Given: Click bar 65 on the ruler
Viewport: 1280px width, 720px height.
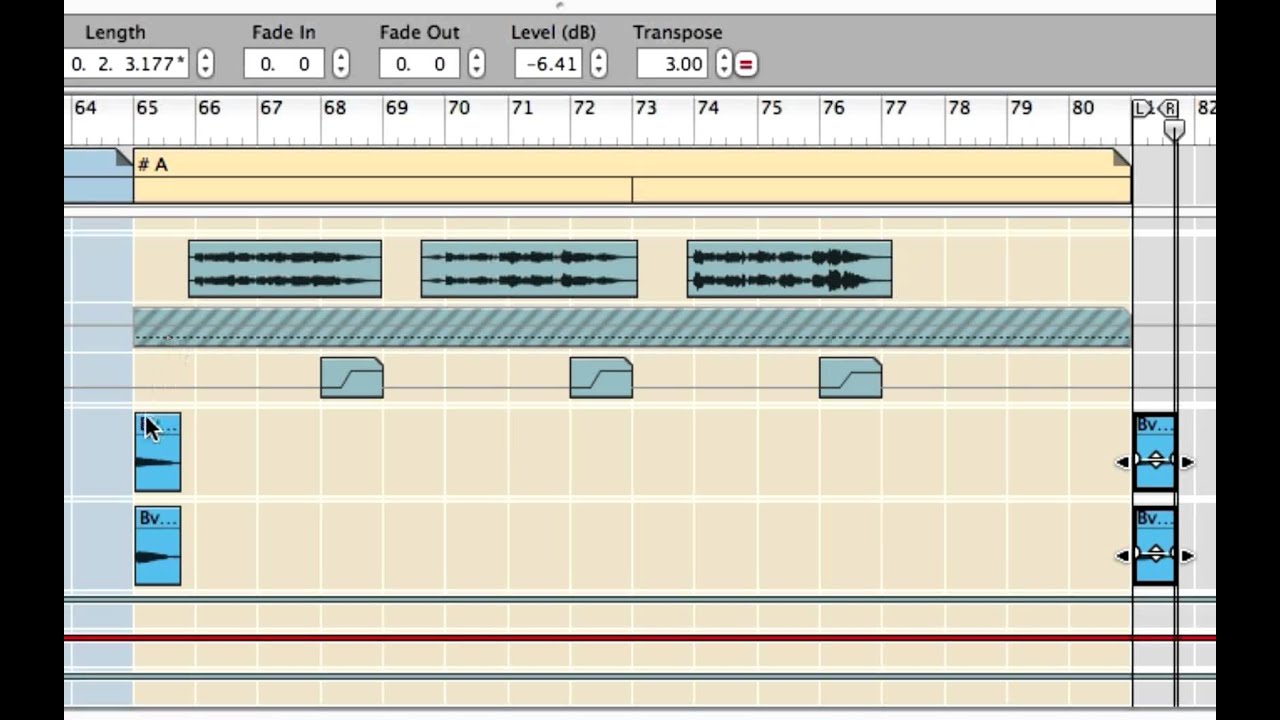Looking at the screenshot, I should click(147, 107).
